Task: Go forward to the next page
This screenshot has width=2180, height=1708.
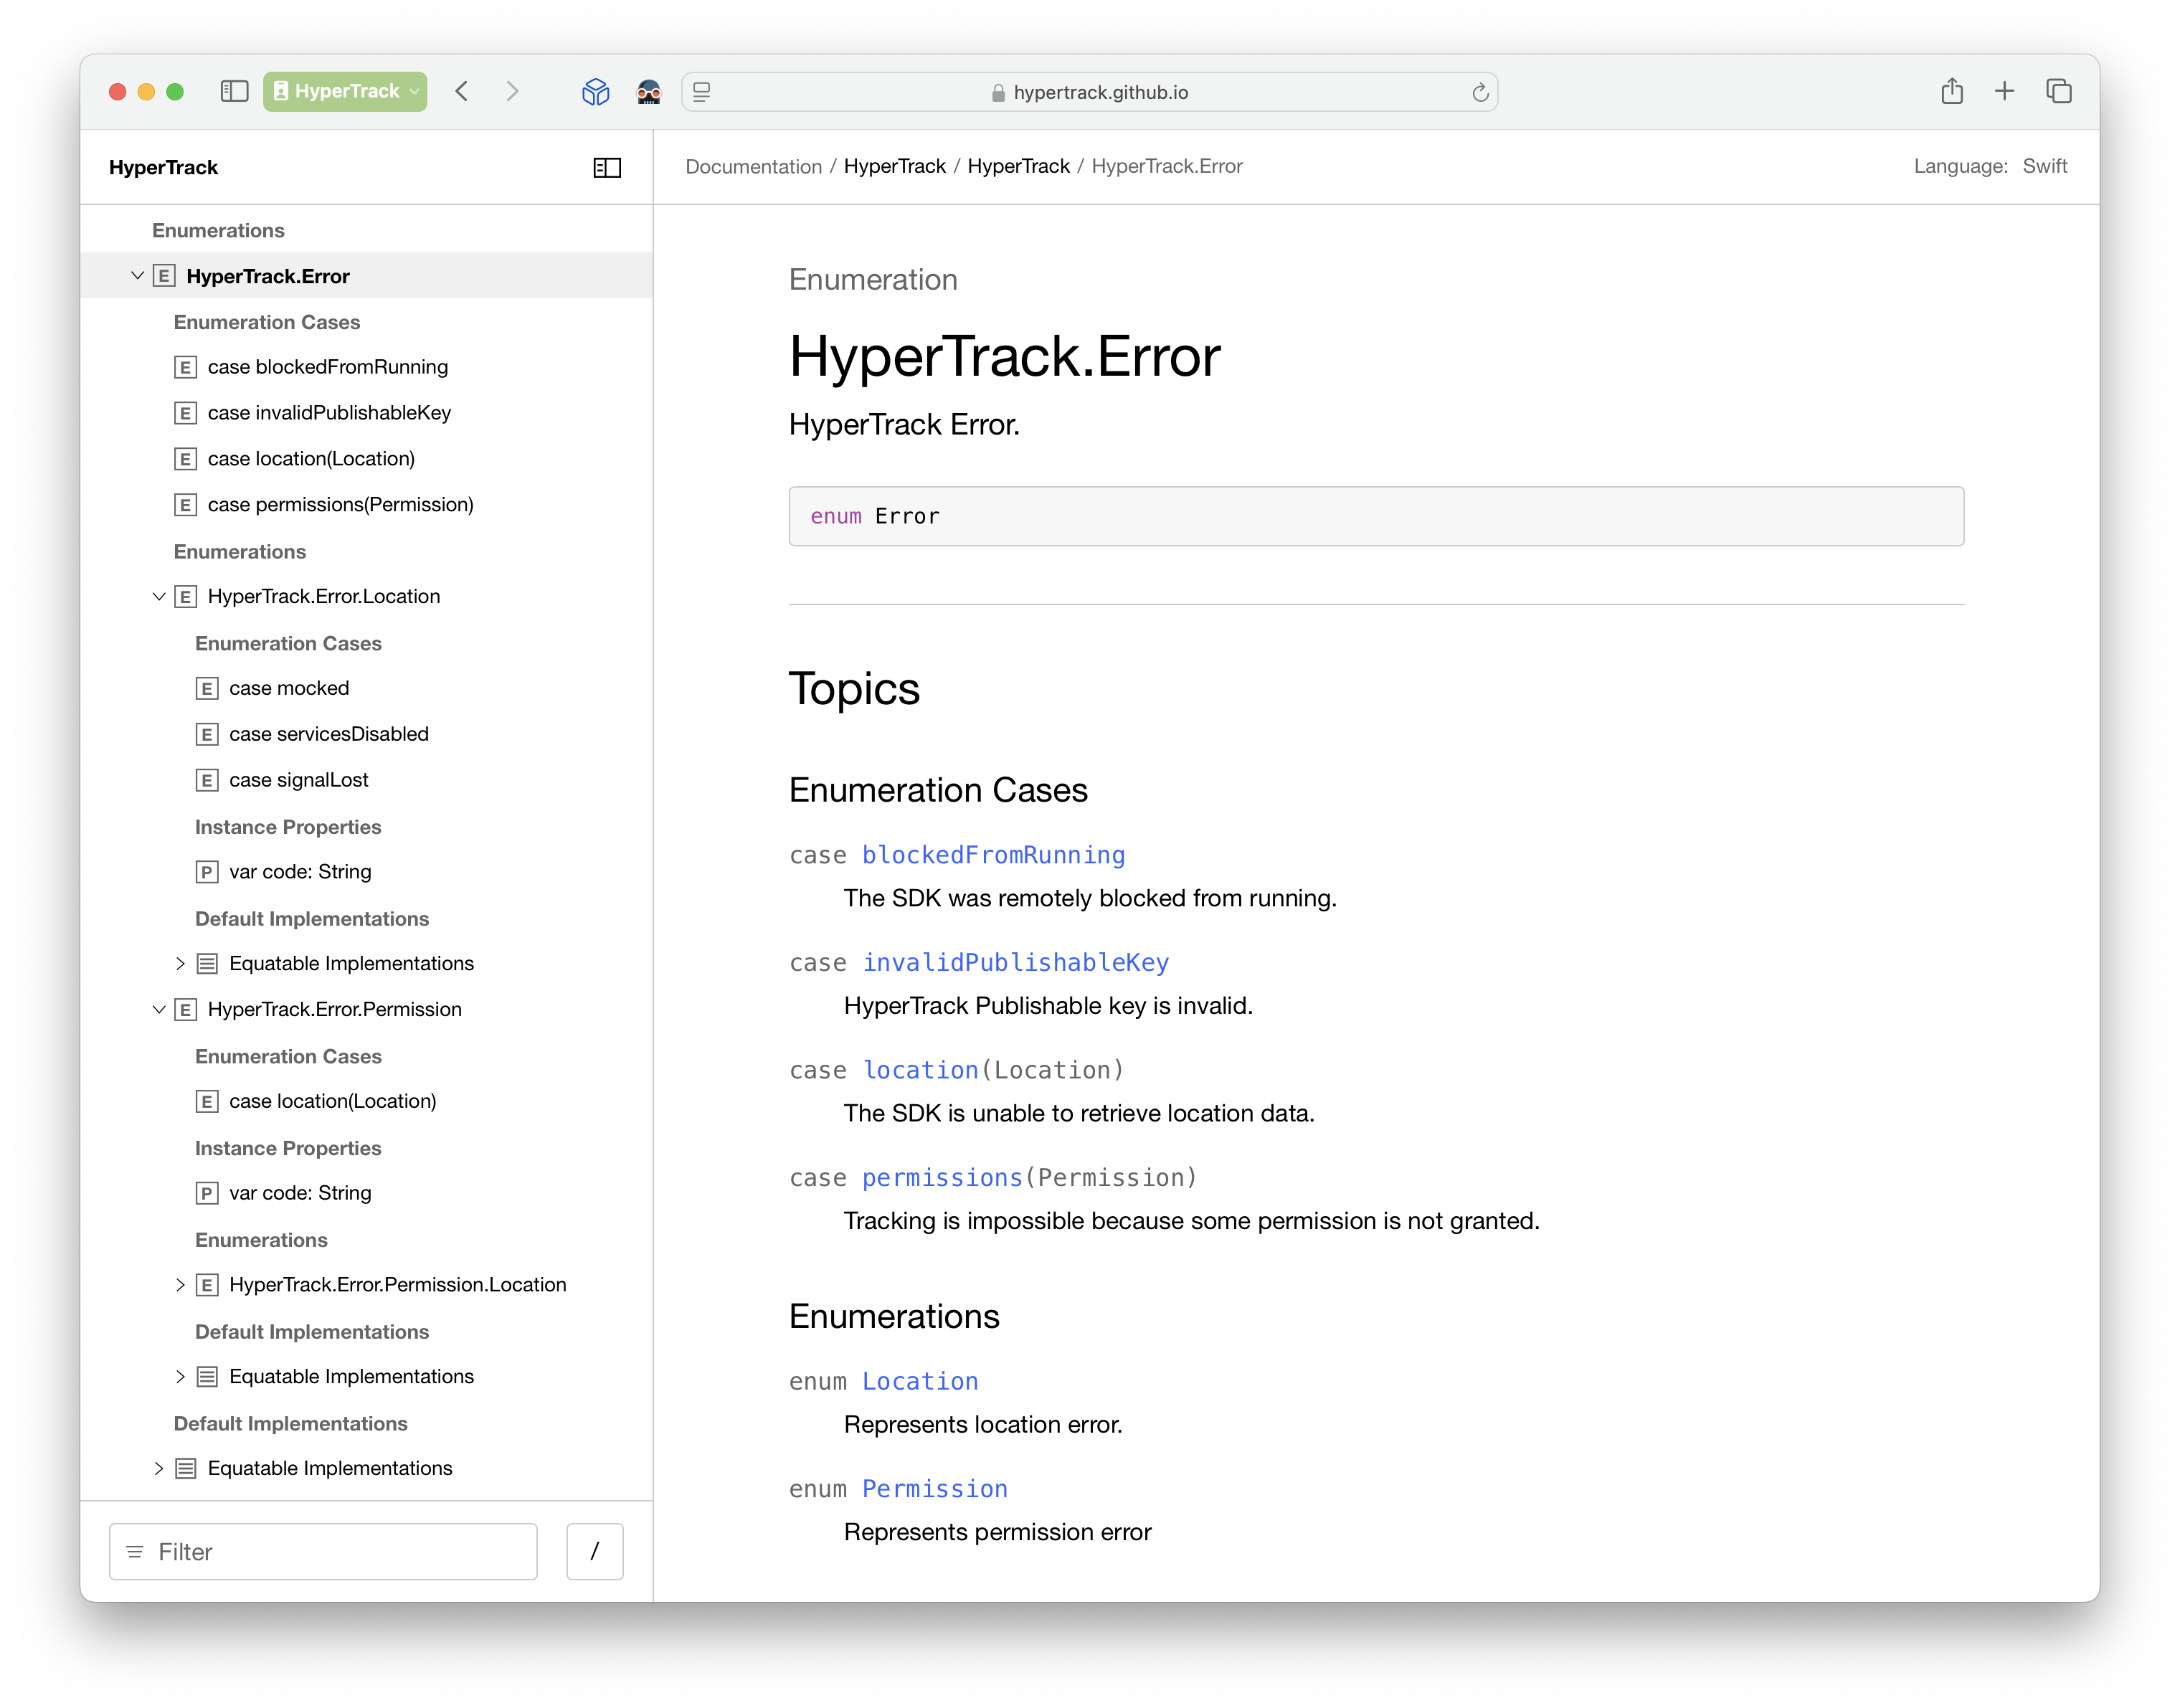Action: pos(513,91)
